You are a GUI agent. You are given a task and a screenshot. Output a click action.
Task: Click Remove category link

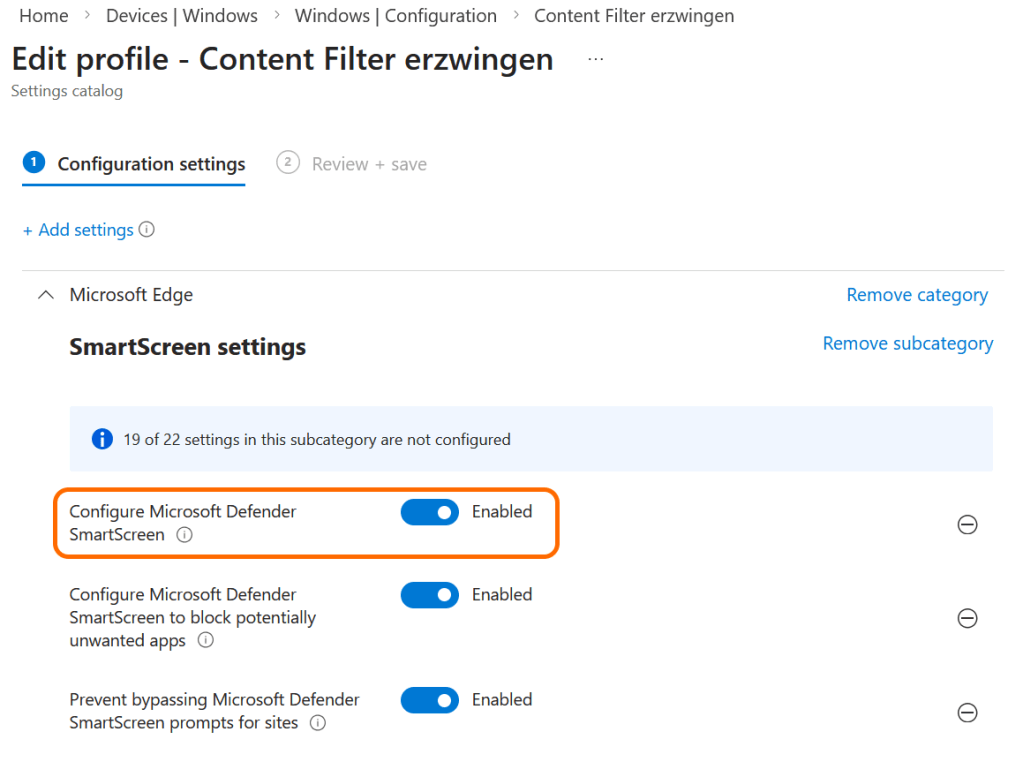pos(916,295)
